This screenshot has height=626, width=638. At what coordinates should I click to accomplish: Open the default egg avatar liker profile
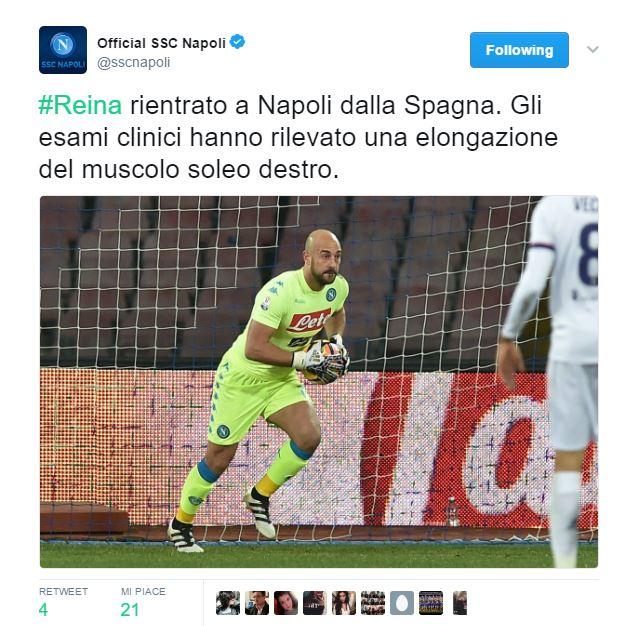click(x=402, y=603)
